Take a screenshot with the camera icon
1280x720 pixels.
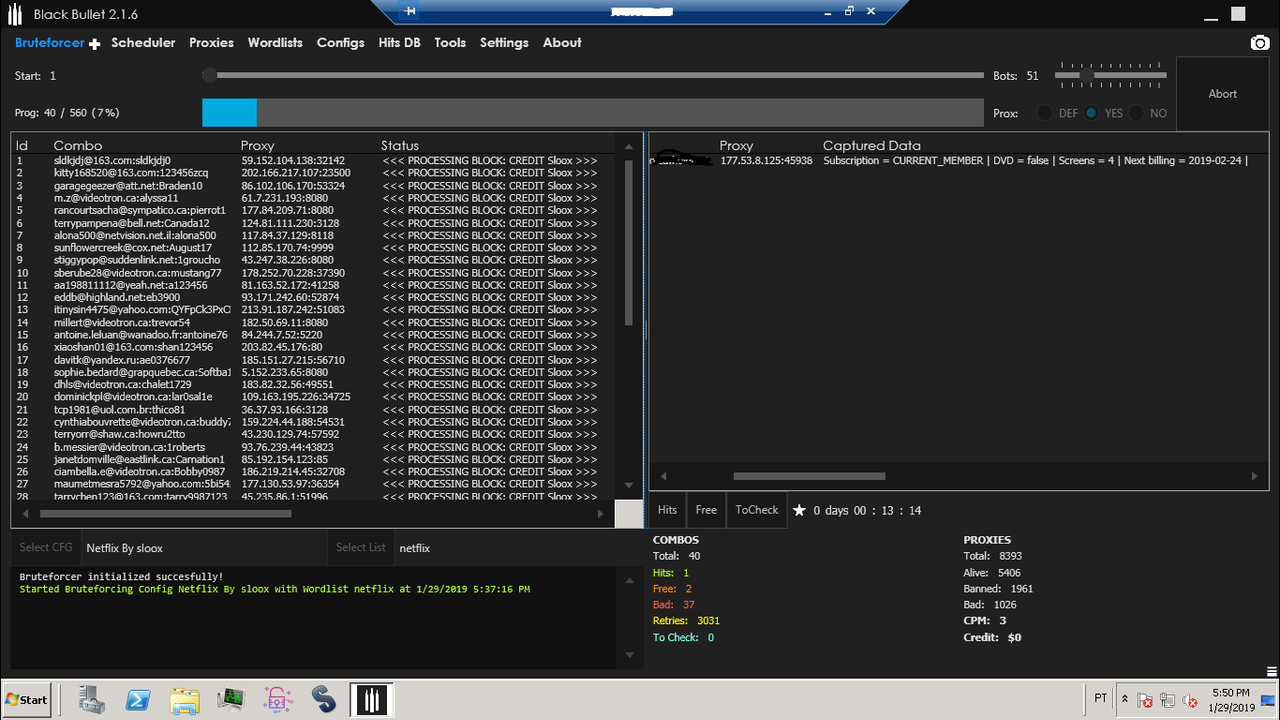[1260, 43]
